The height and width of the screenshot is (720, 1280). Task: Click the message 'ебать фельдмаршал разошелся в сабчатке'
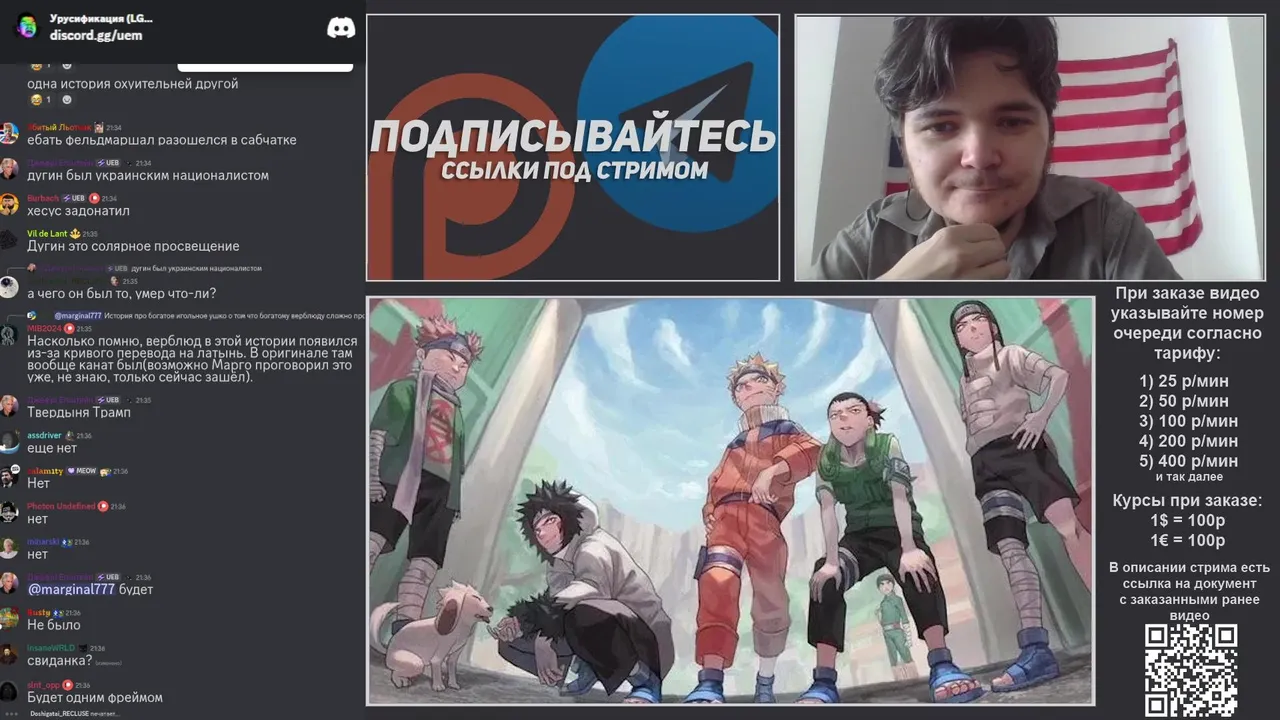[x=162, y=140]
